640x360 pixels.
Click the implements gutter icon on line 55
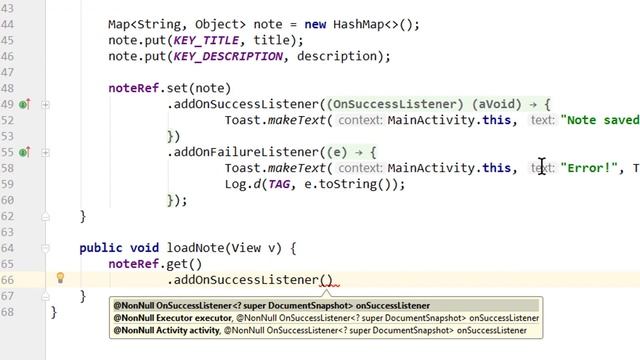tap(24, 152)
